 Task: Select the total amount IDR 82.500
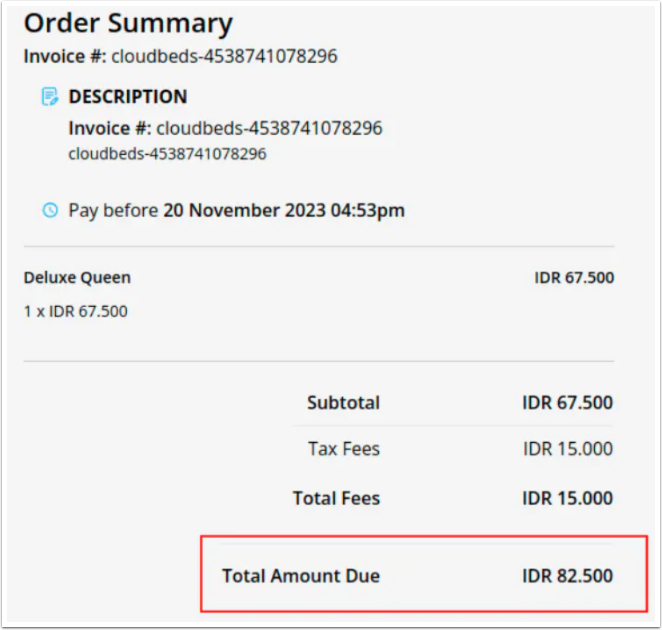click(567, 576)
